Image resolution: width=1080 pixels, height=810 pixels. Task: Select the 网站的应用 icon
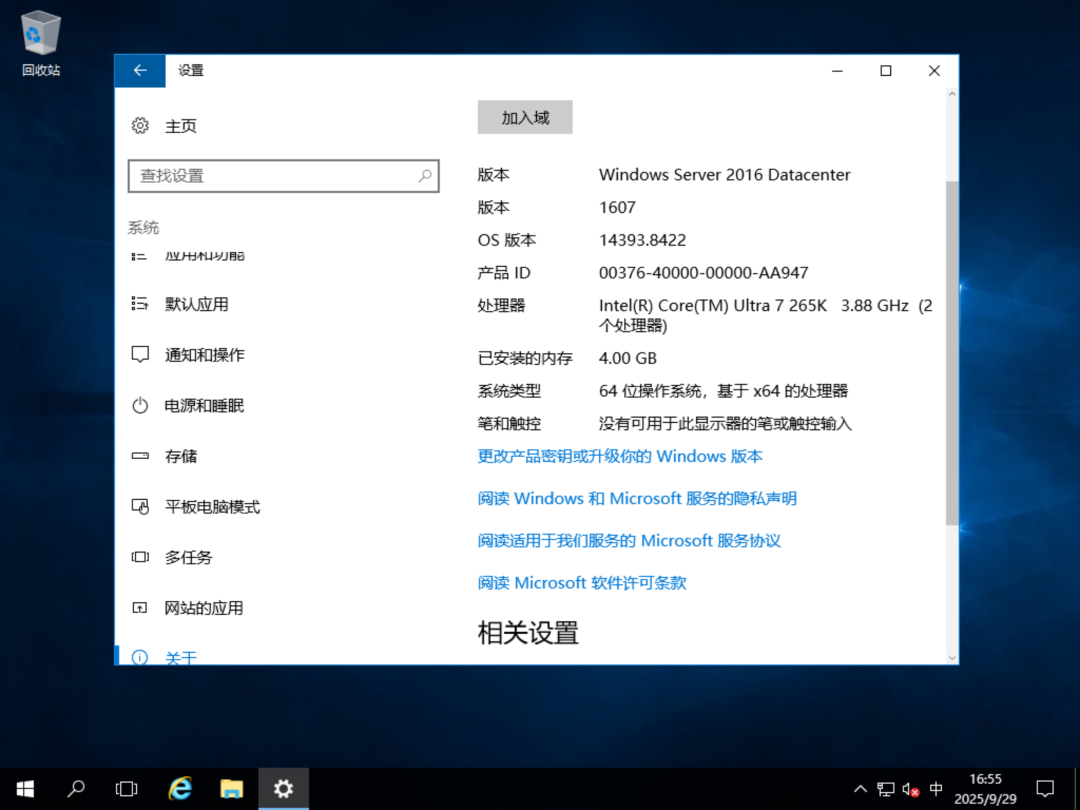point(140,608)
